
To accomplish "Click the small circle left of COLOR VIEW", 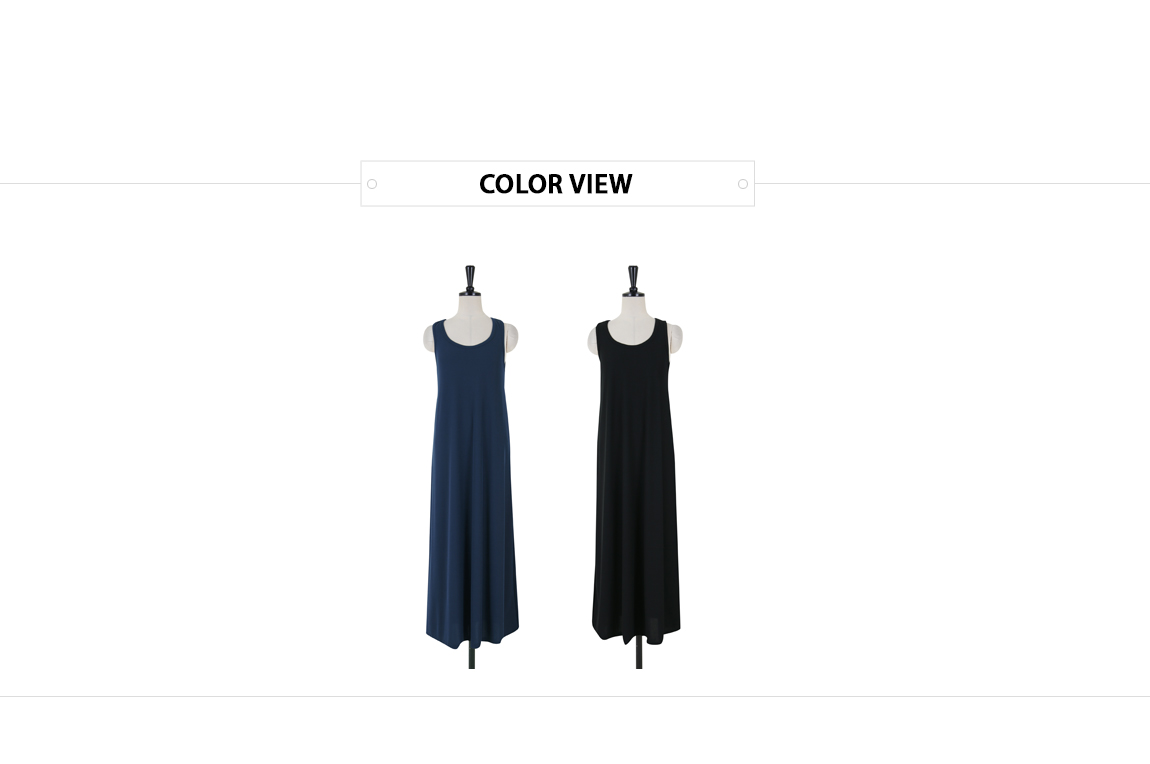I will pos(372,184).
